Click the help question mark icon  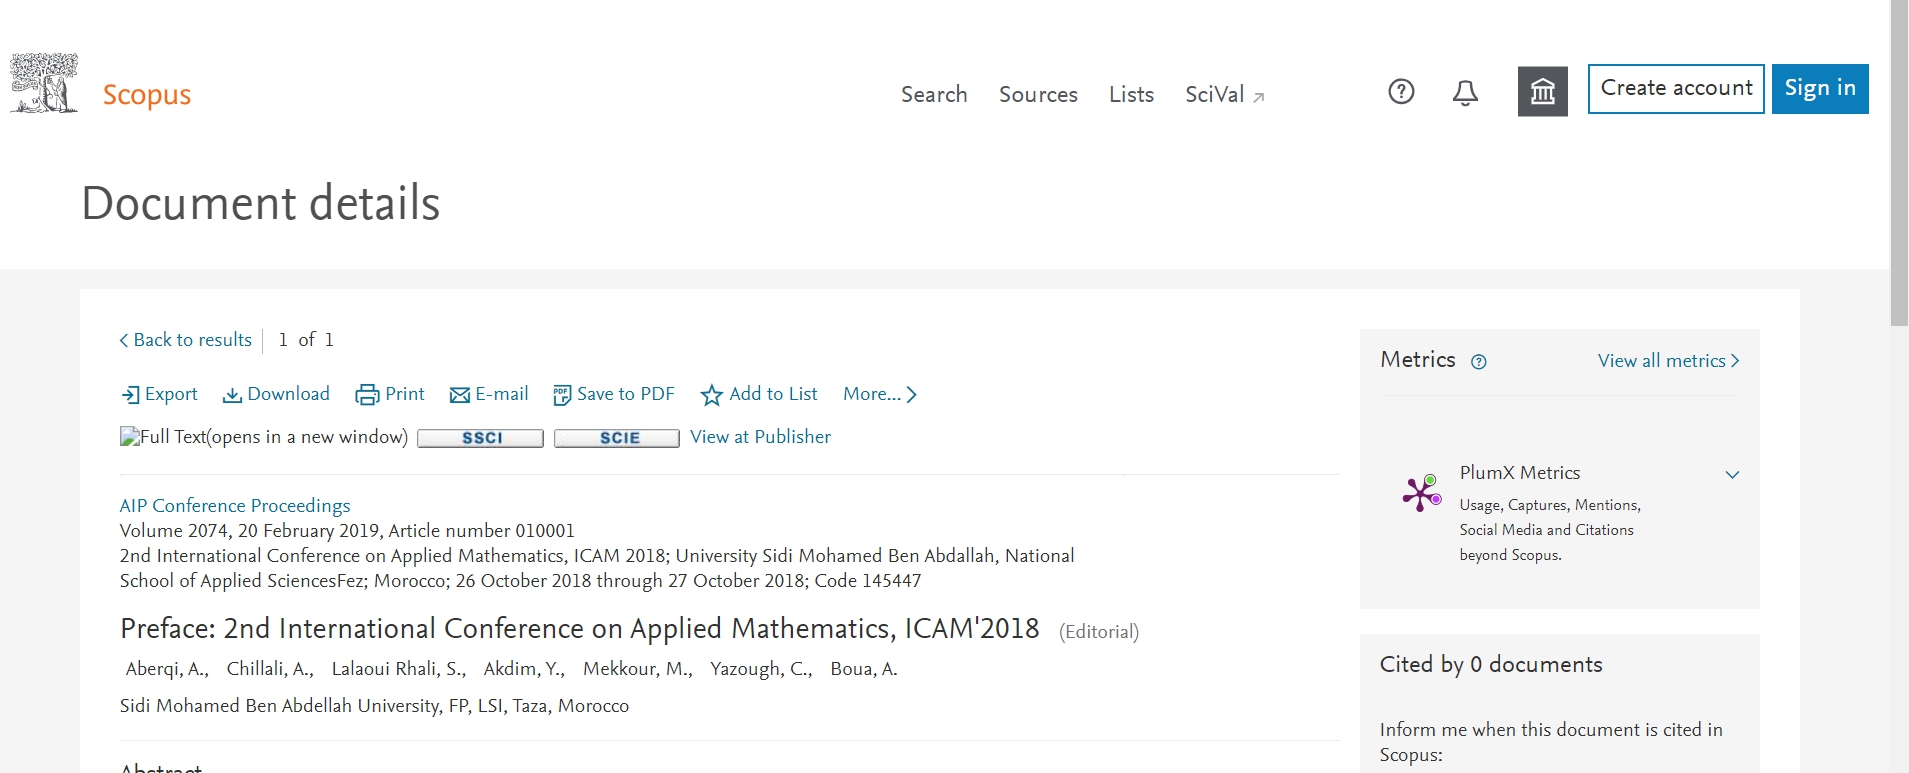click(x=1401, y=92)
